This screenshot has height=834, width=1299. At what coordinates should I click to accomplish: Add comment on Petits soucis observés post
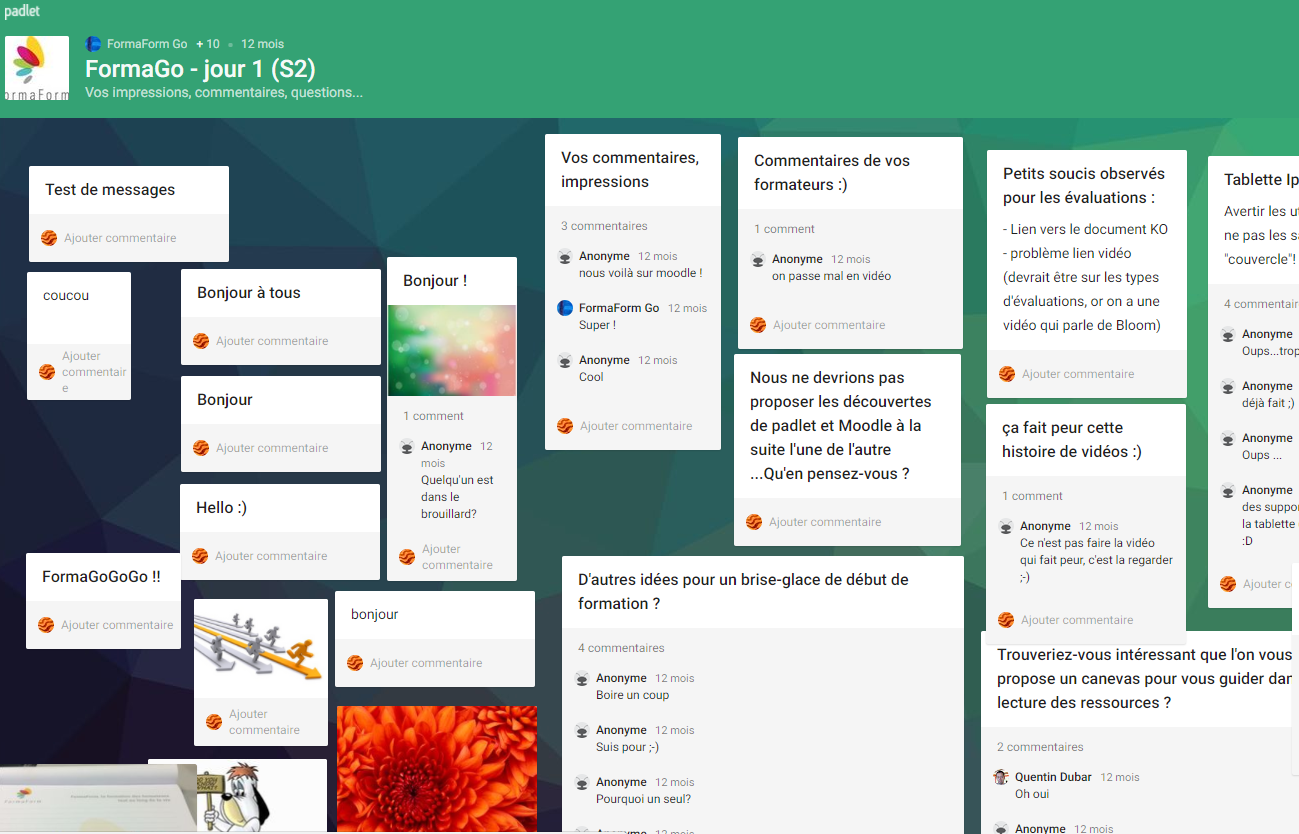coord(1078,374)
